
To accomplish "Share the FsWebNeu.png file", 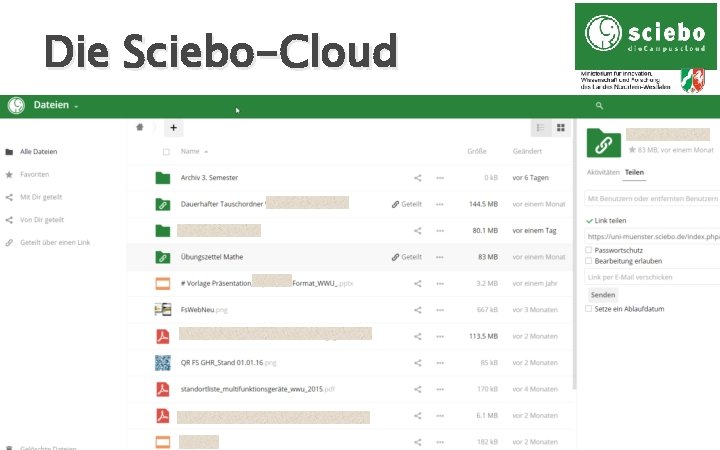I will tap(417, 310).
